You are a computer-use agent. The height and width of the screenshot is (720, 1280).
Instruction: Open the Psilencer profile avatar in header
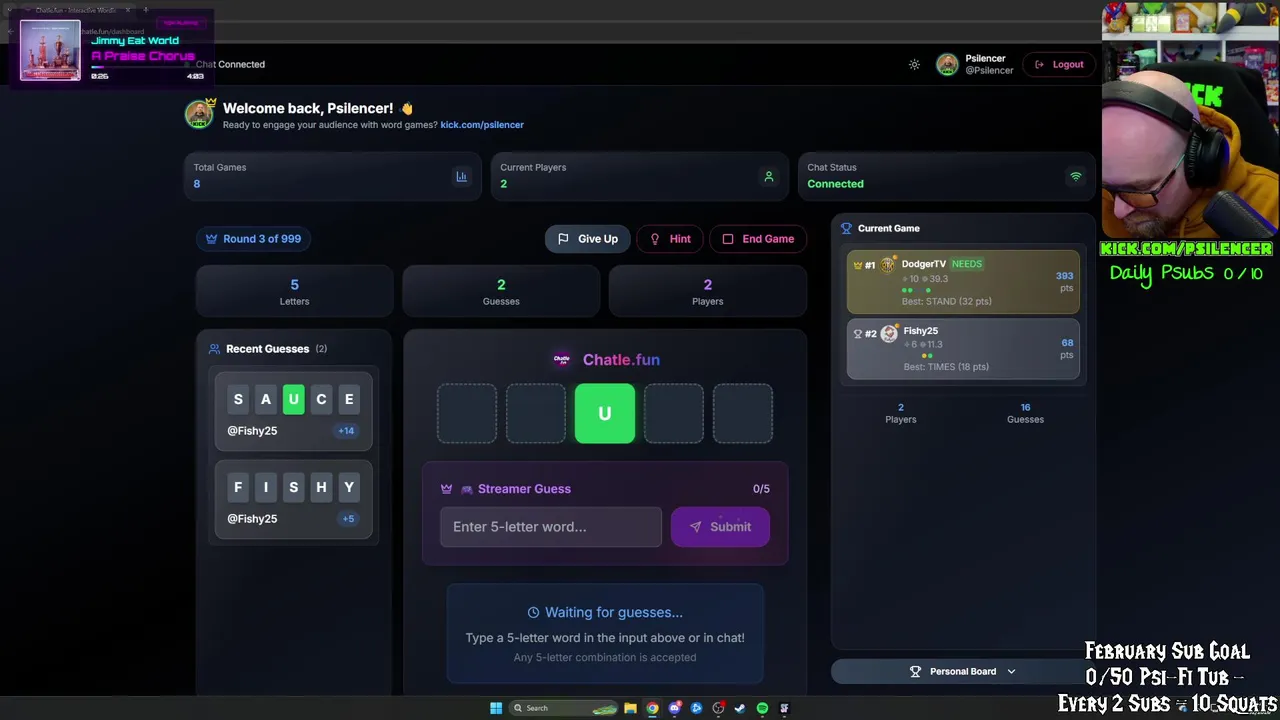[x=947, y=64]
